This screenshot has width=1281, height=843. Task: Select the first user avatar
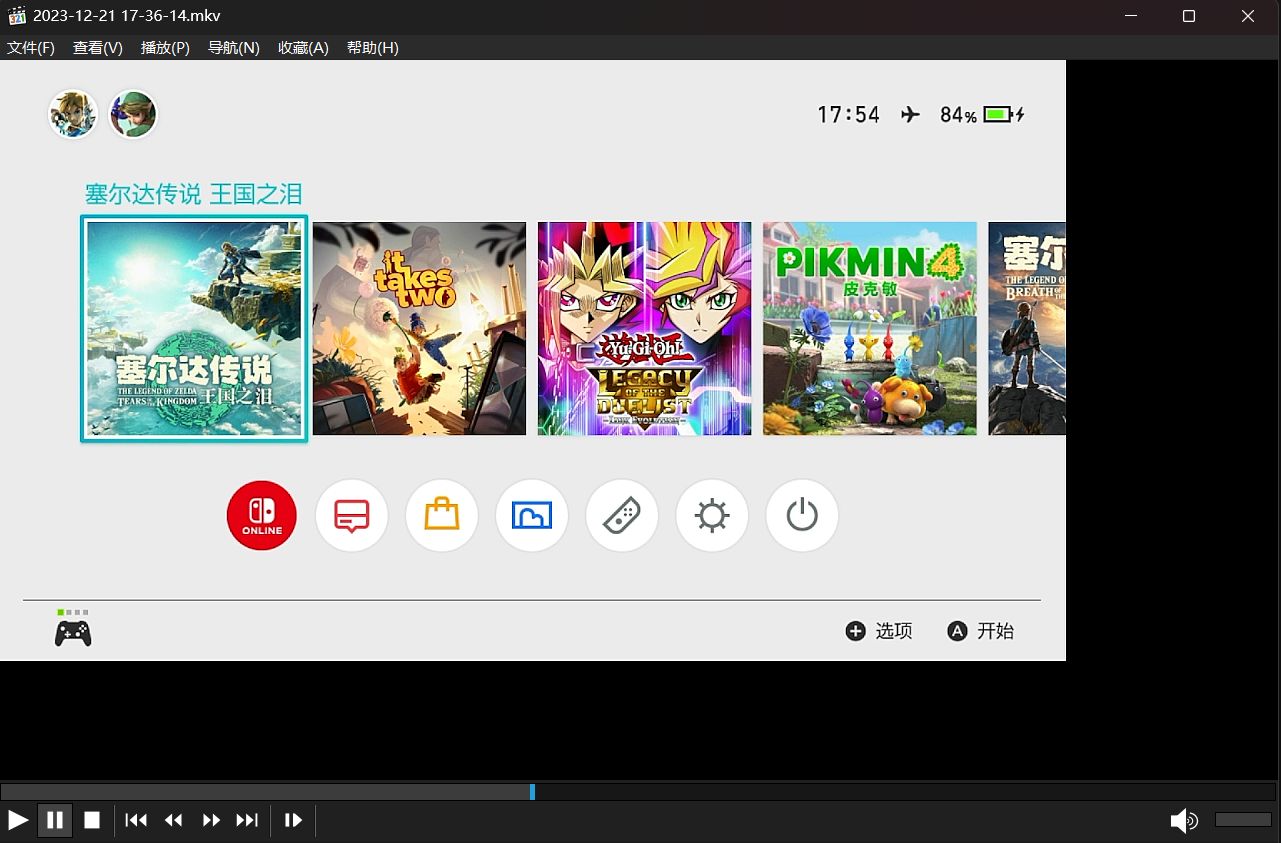pos(73,114)
